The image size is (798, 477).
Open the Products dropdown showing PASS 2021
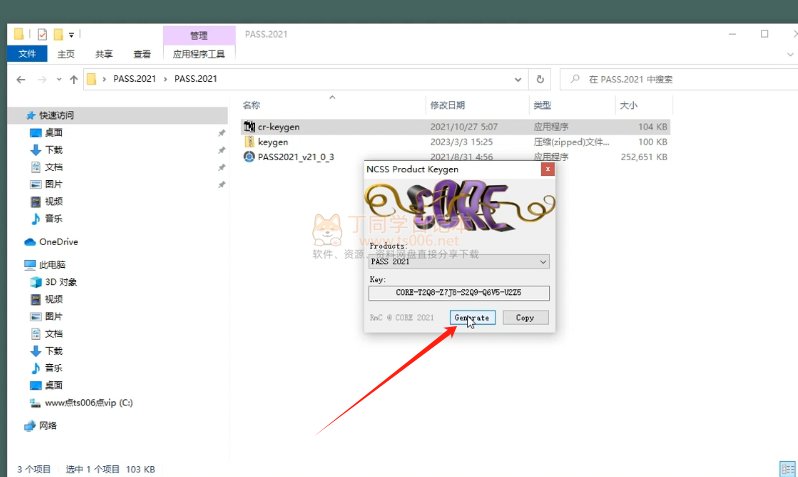pos(459,262)
